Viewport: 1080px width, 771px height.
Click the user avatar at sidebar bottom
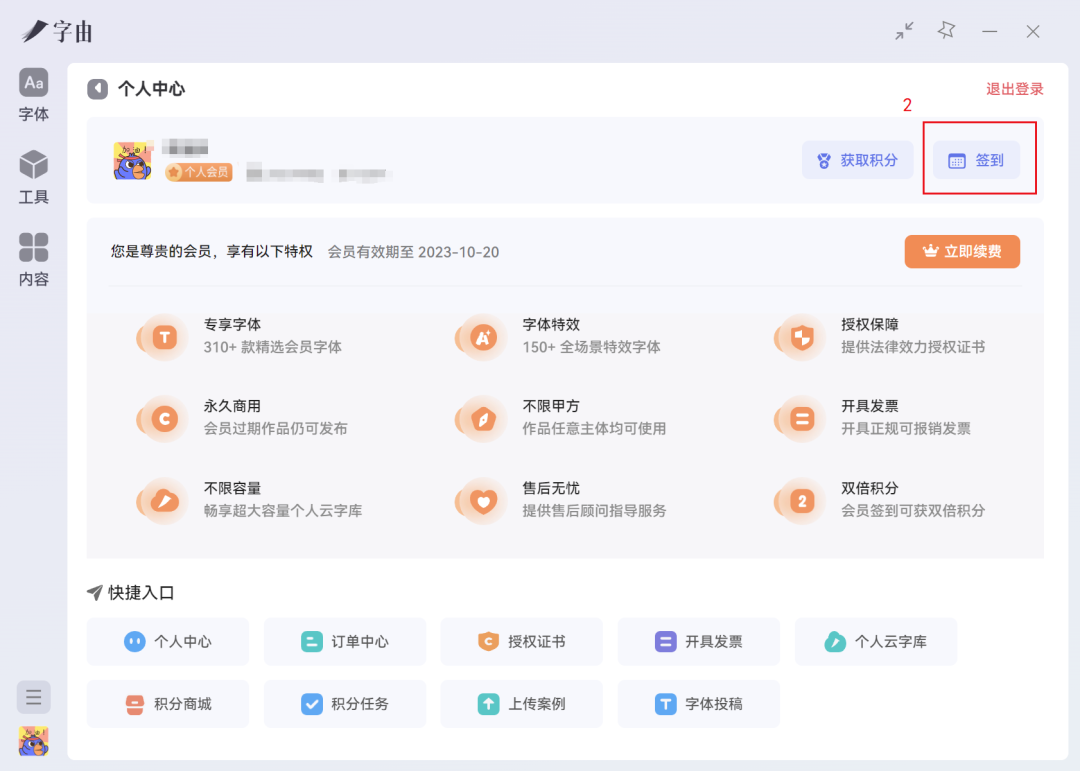(x=33, y=741)
